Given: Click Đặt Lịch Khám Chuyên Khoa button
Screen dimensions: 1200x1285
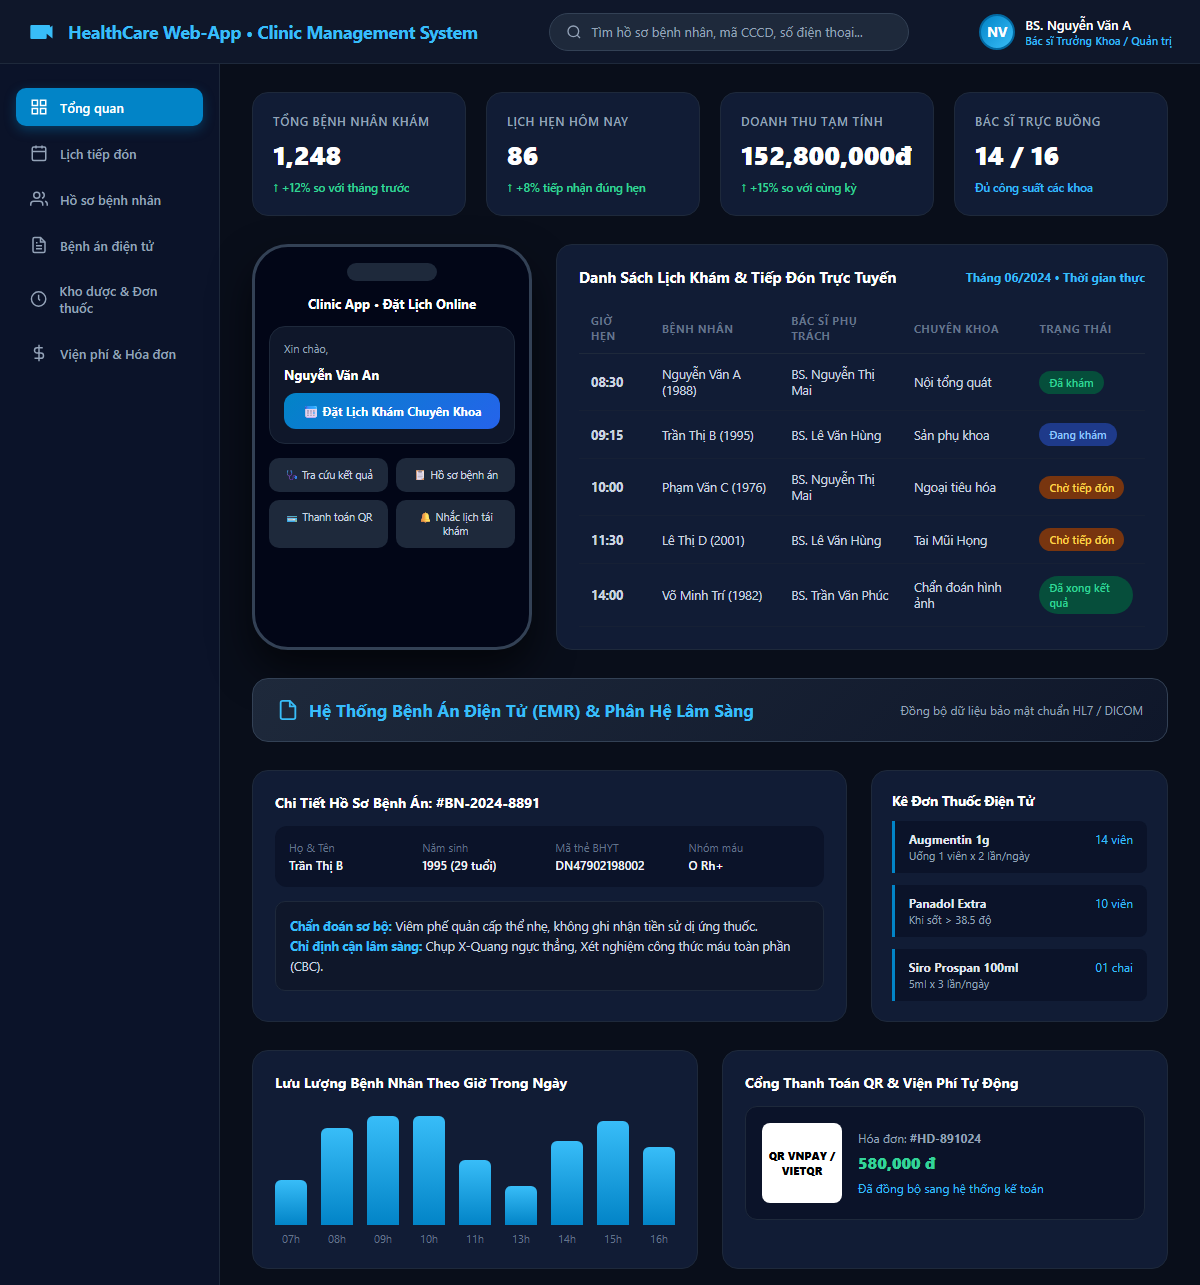Looking at the screenshot, I should click(392, 411).
